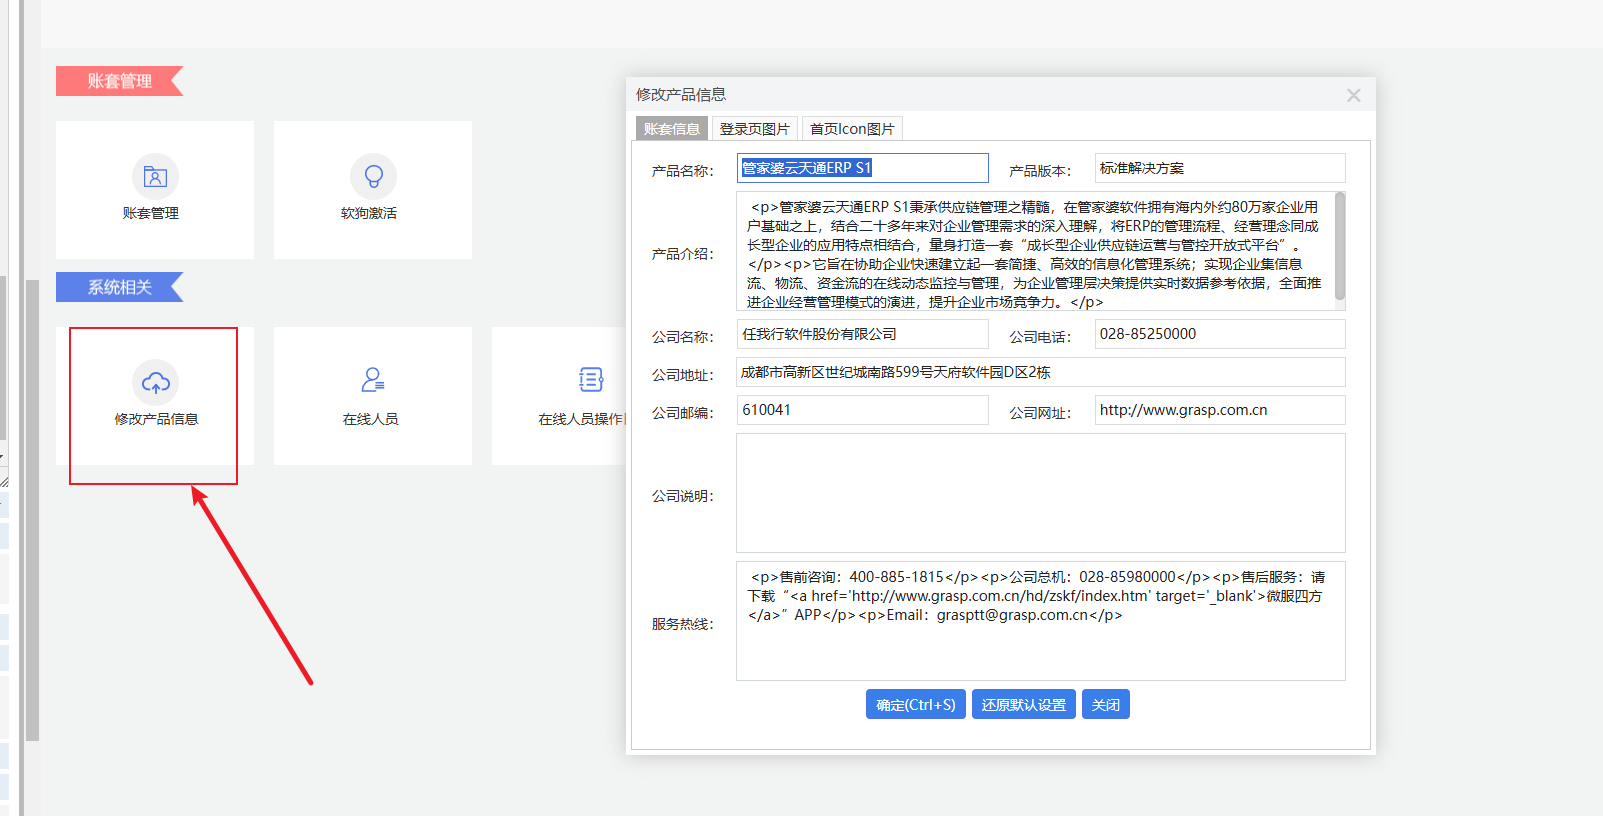
Task: Open the 账套管理 folder icon
Action: point(155,177)
